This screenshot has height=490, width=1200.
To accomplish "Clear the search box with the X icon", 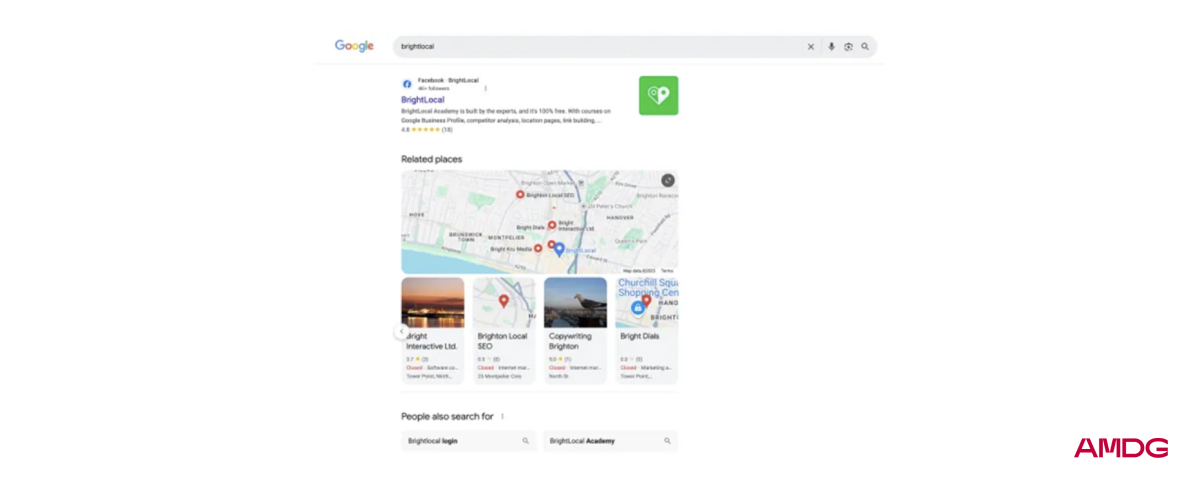I will click(811, 46).
